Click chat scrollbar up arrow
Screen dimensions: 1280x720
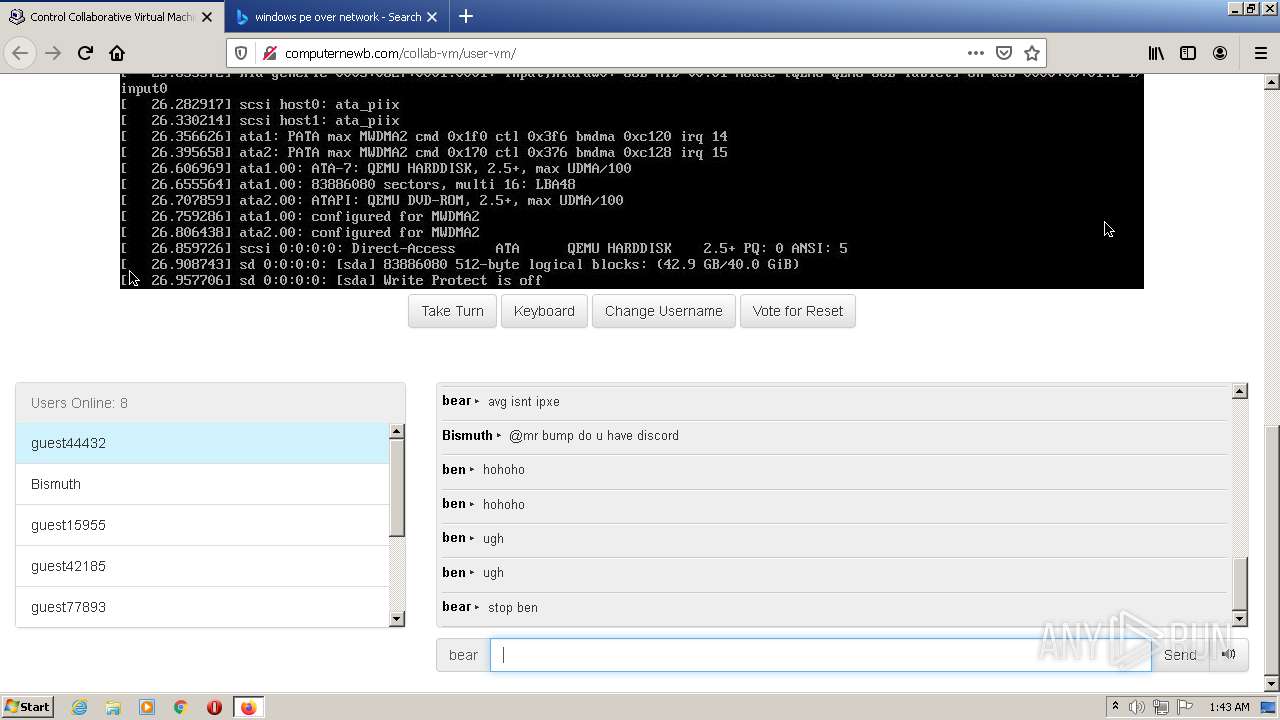point(1240,391)
